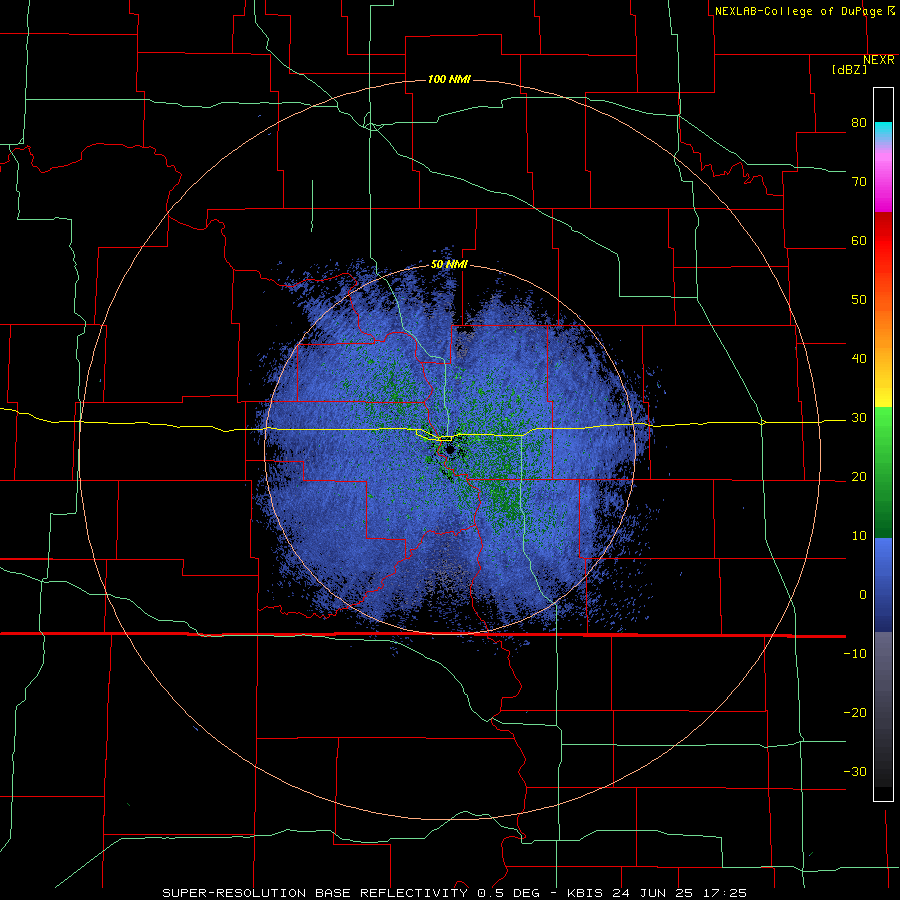Click the 40 dBZ scale label

859,359
